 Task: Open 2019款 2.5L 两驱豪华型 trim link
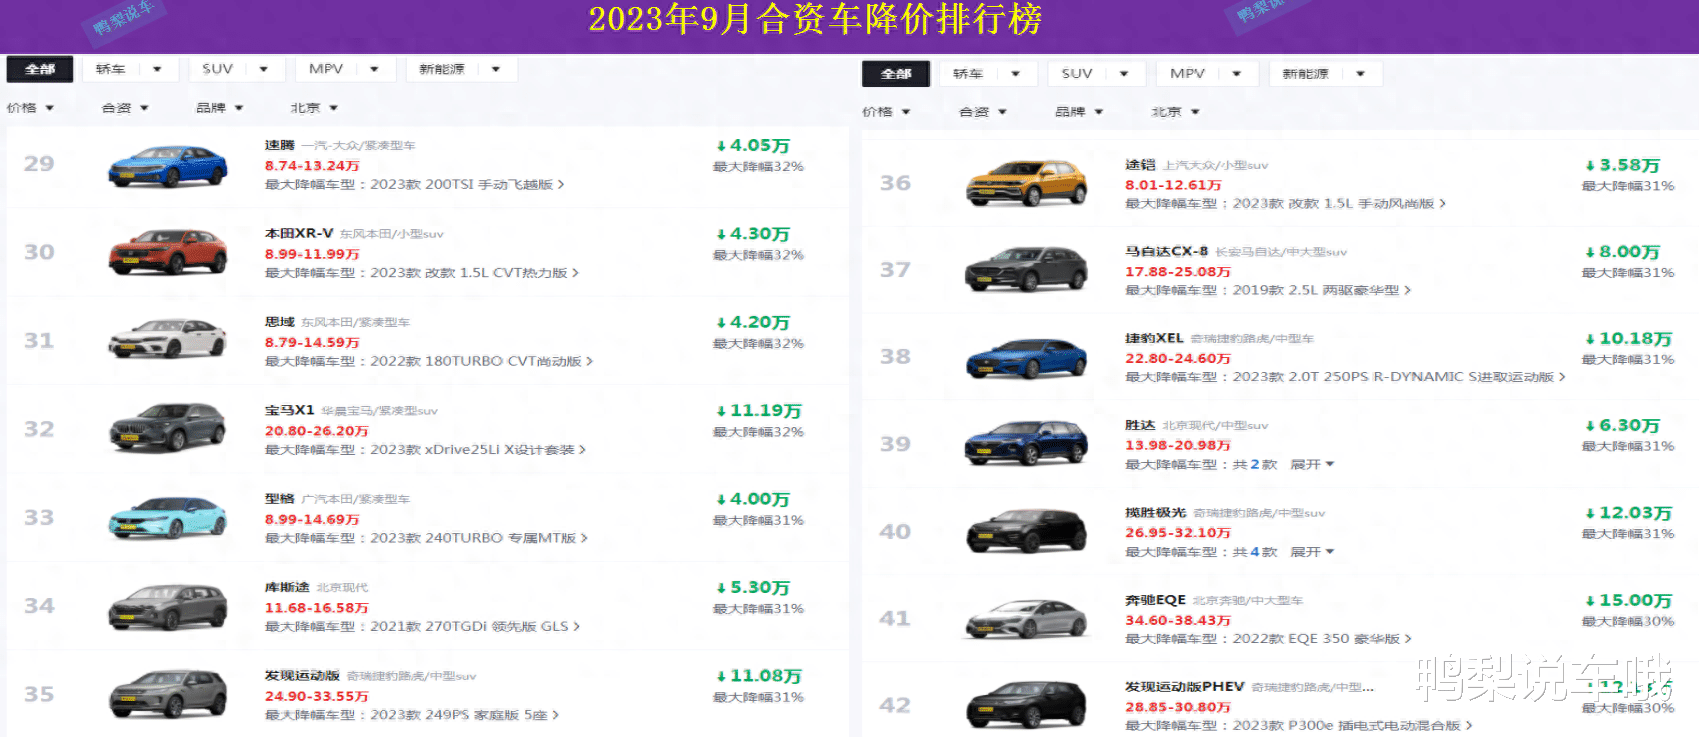click(1322, 291)
